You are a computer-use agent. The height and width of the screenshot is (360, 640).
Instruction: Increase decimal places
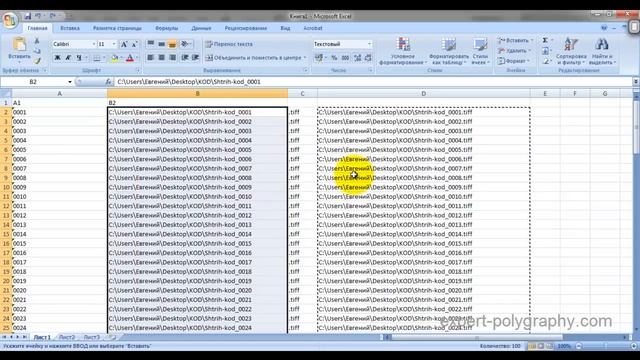pyautogui.click(x=358, y=58)
